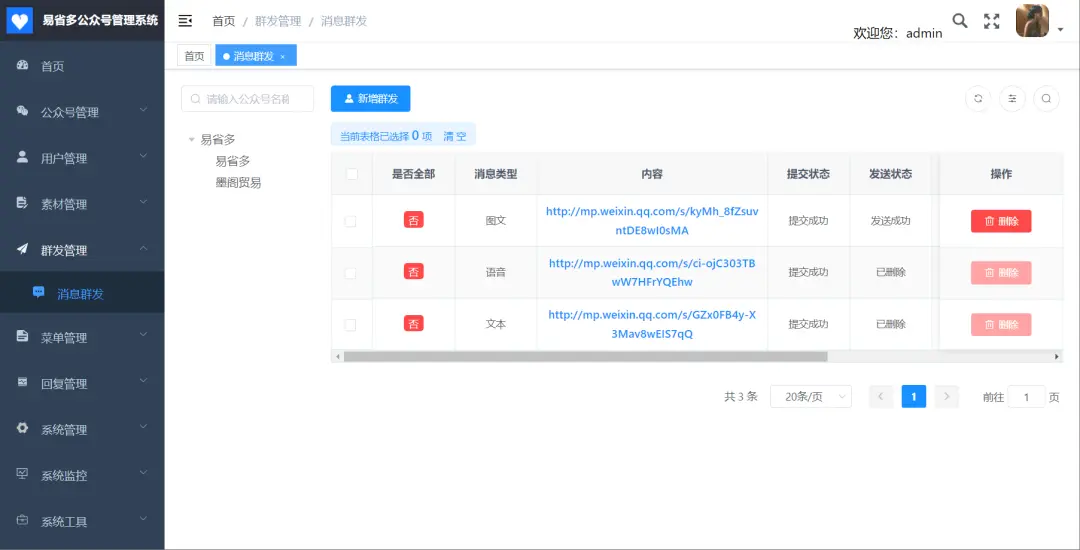
Task: Select the 墨阁贸易 tree node
Action: point(238,183)
